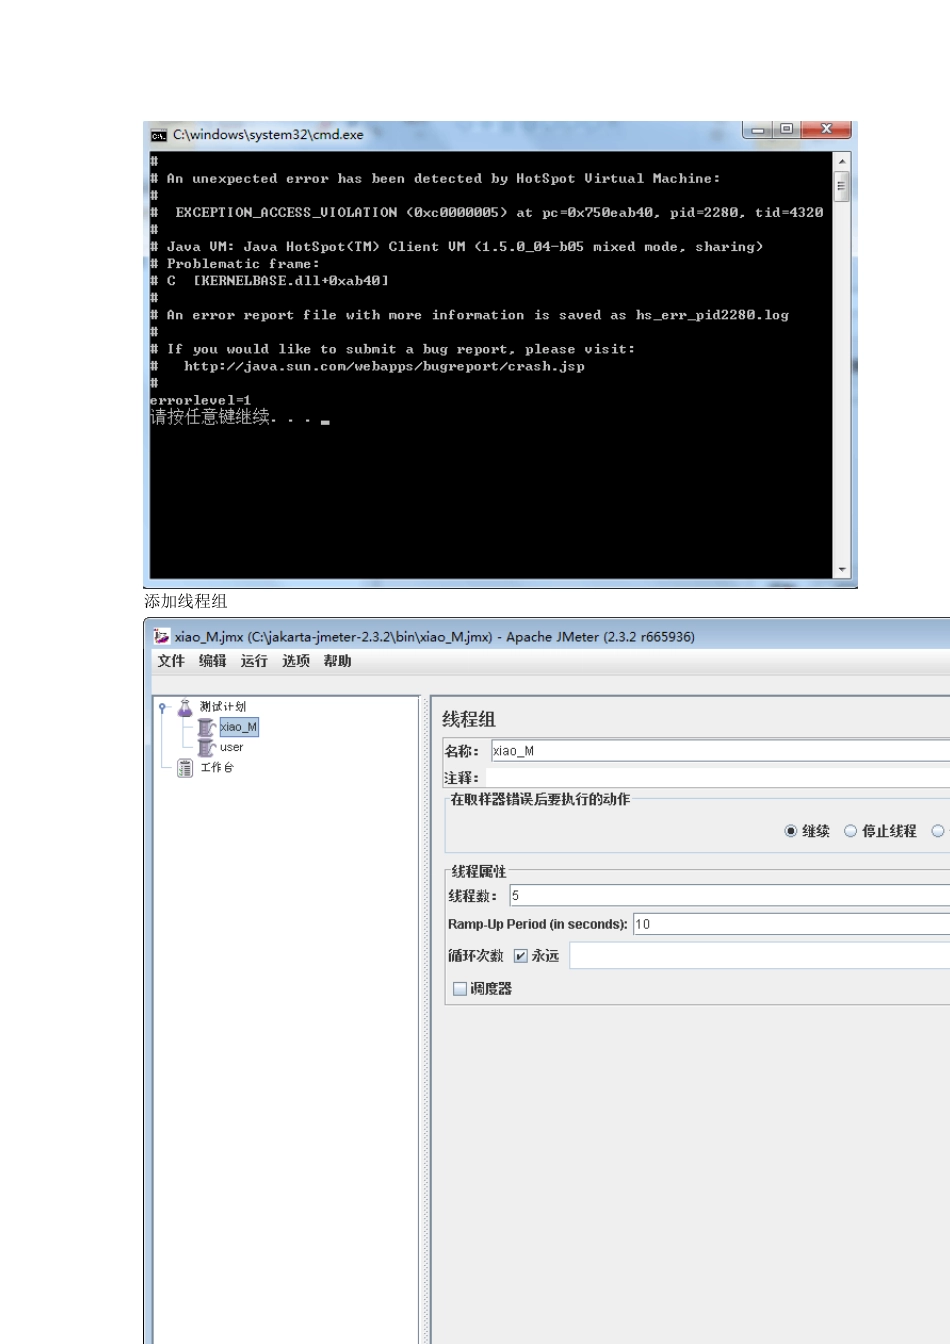Open the 帮助 menu
Image resolution: width=950 pixels, height=1344 pixels.
(337, 661)
